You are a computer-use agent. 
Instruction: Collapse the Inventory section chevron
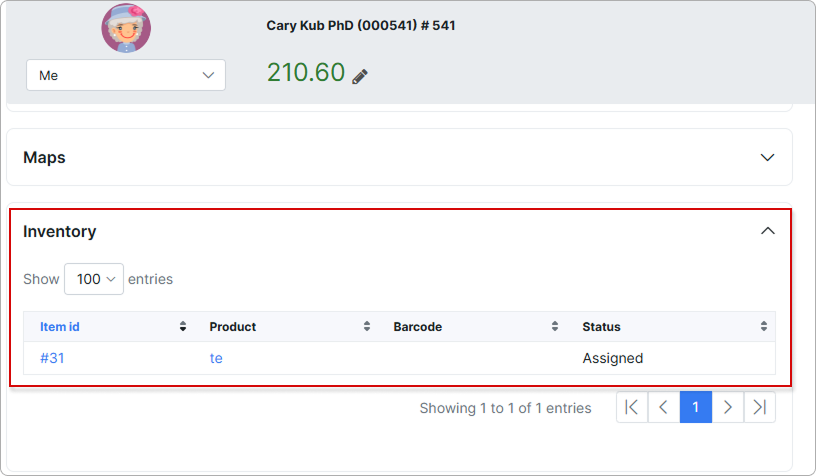pyautogui.click(x=767, y=231)
